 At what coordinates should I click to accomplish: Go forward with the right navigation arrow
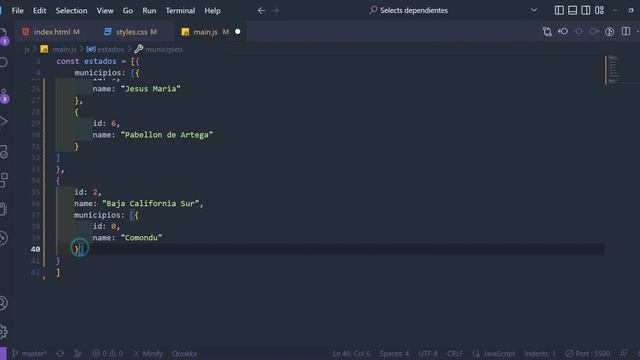point(275,11)
